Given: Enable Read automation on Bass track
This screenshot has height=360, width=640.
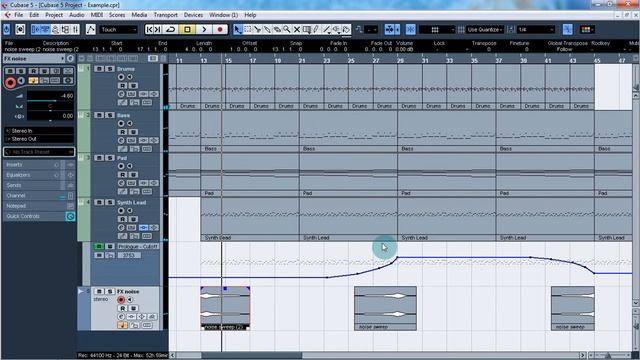Looking at the screenshot, I should pyautogui.click(x=122, y=132).
